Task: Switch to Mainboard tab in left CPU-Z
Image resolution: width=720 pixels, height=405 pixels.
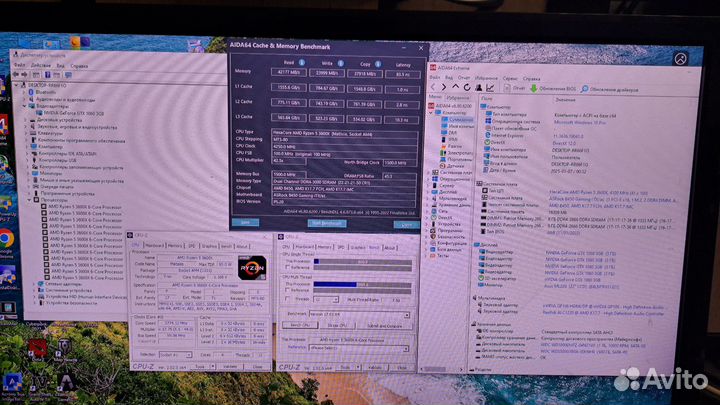Action: point(155,246)
